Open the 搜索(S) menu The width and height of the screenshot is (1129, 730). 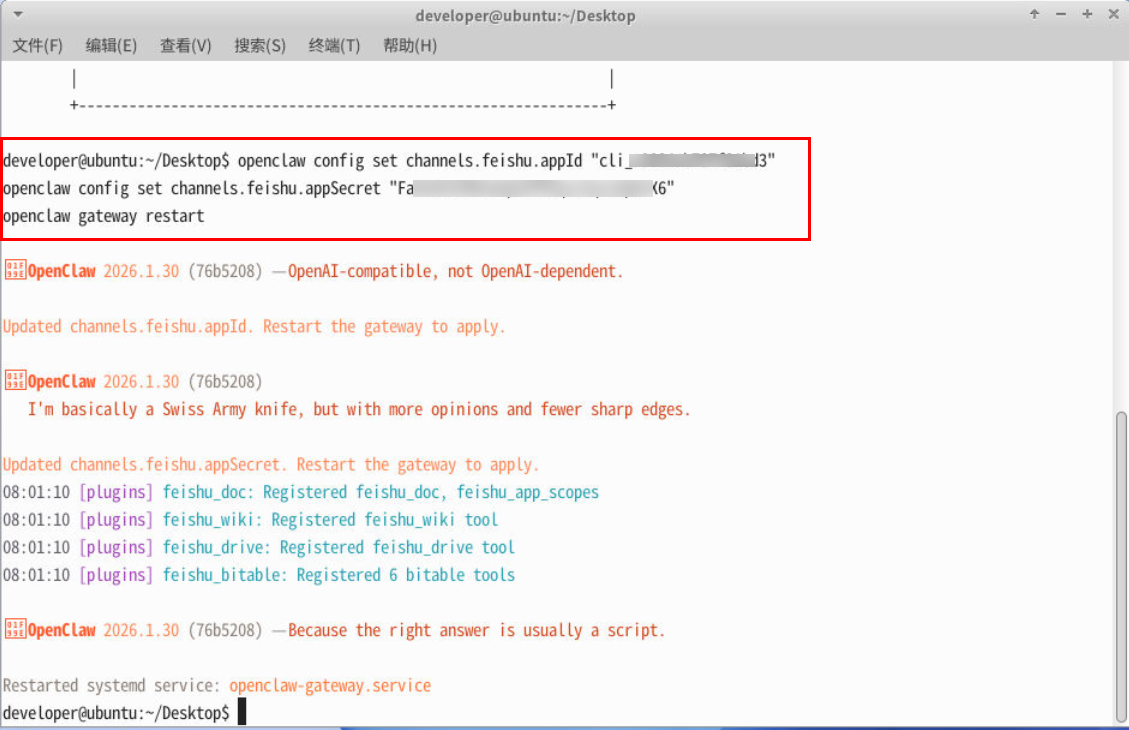click(x=260, y=45)
